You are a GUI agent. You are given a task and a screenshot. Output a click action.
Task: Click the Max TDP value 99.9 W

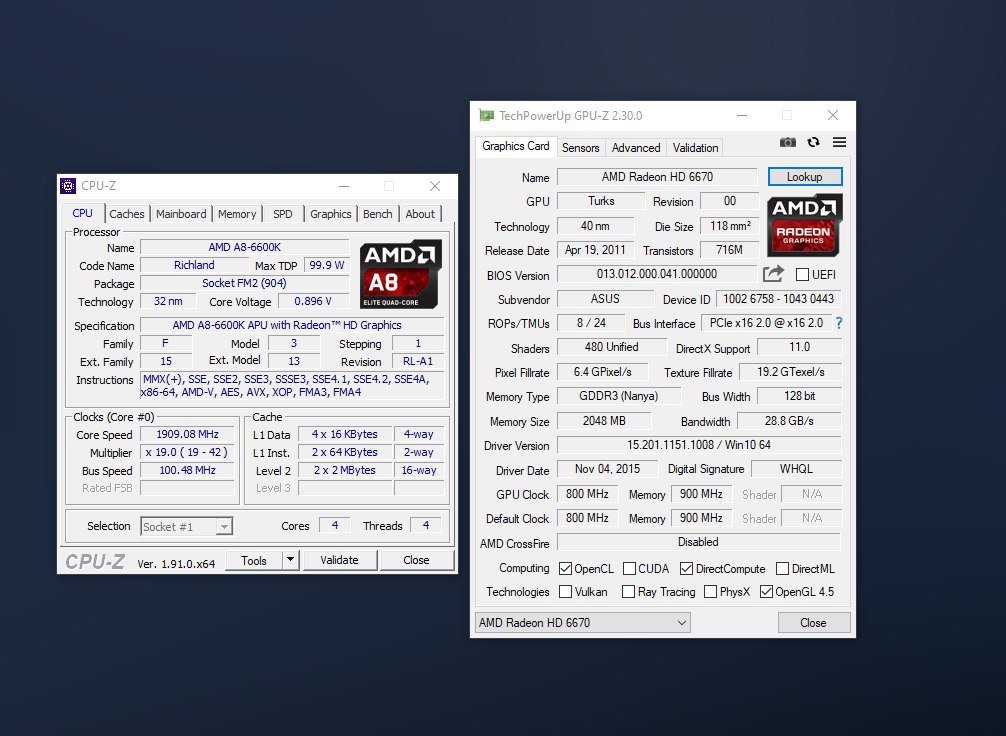coord(327,265)
